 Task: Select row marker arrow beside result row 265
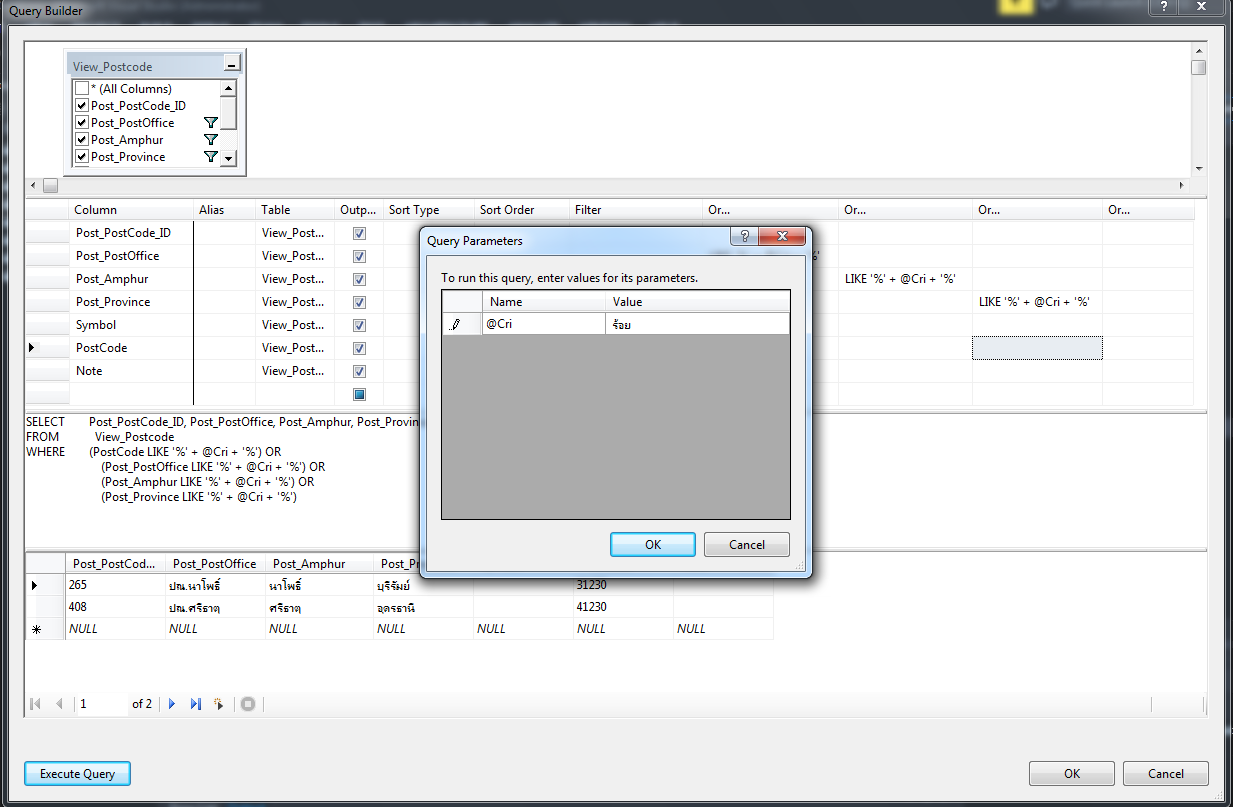pos(36,584)
